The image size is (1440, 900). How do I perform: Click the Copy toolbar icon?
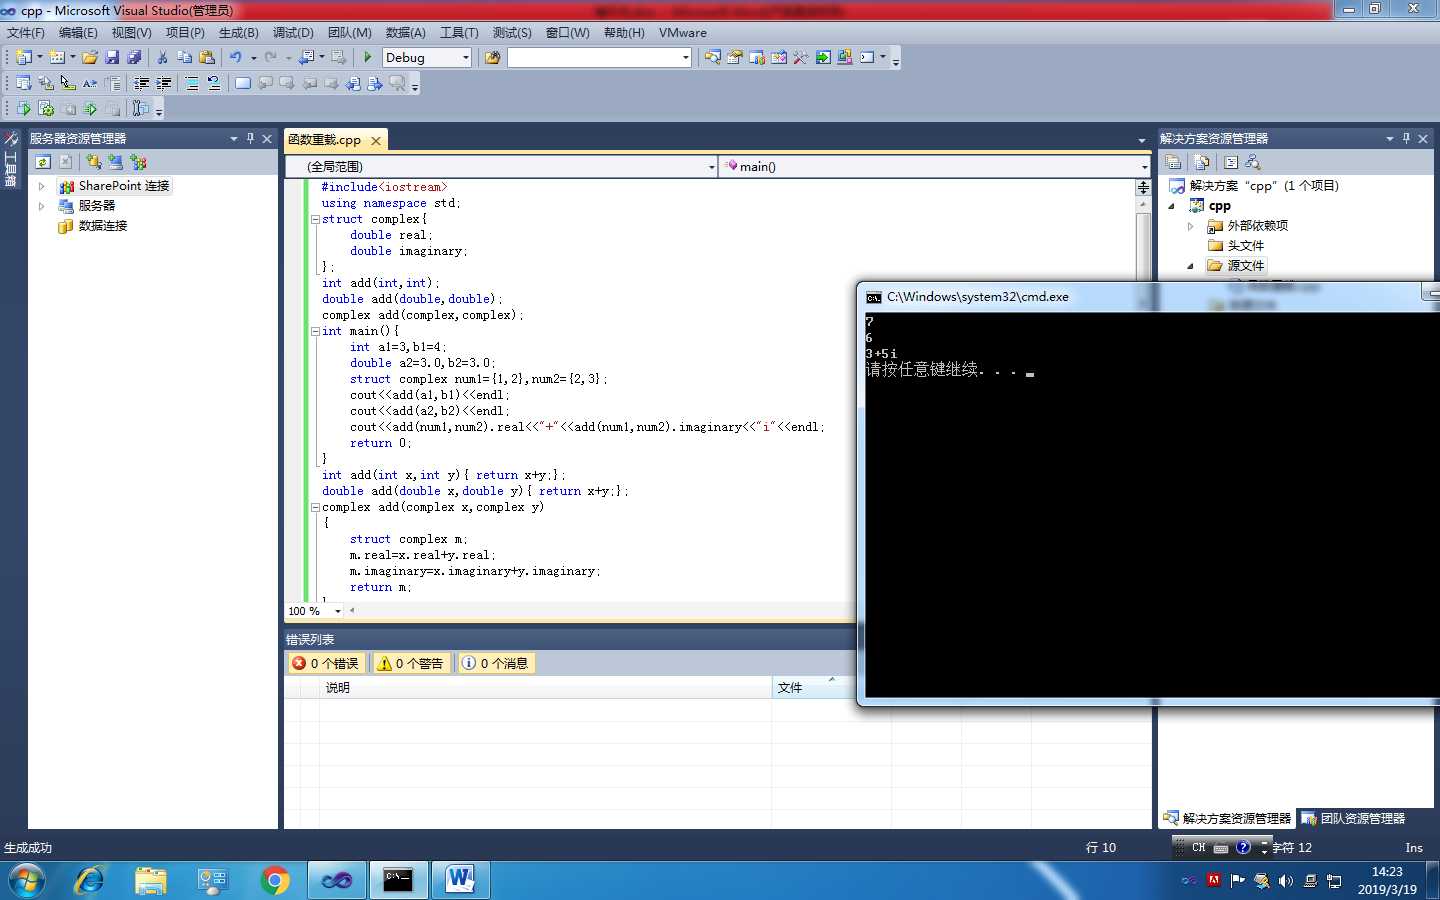pos(184,58)
